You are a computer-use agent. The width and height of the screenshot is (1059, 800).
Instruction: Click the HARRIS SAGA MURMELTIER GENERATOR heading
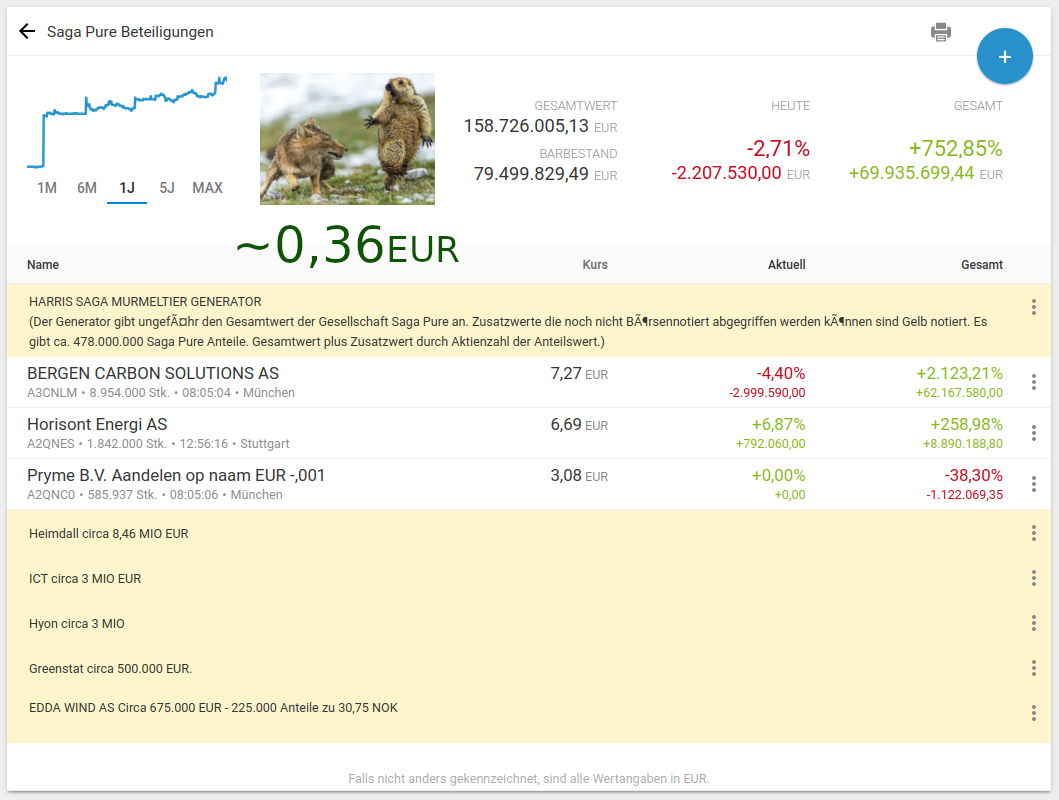(145, 302)
